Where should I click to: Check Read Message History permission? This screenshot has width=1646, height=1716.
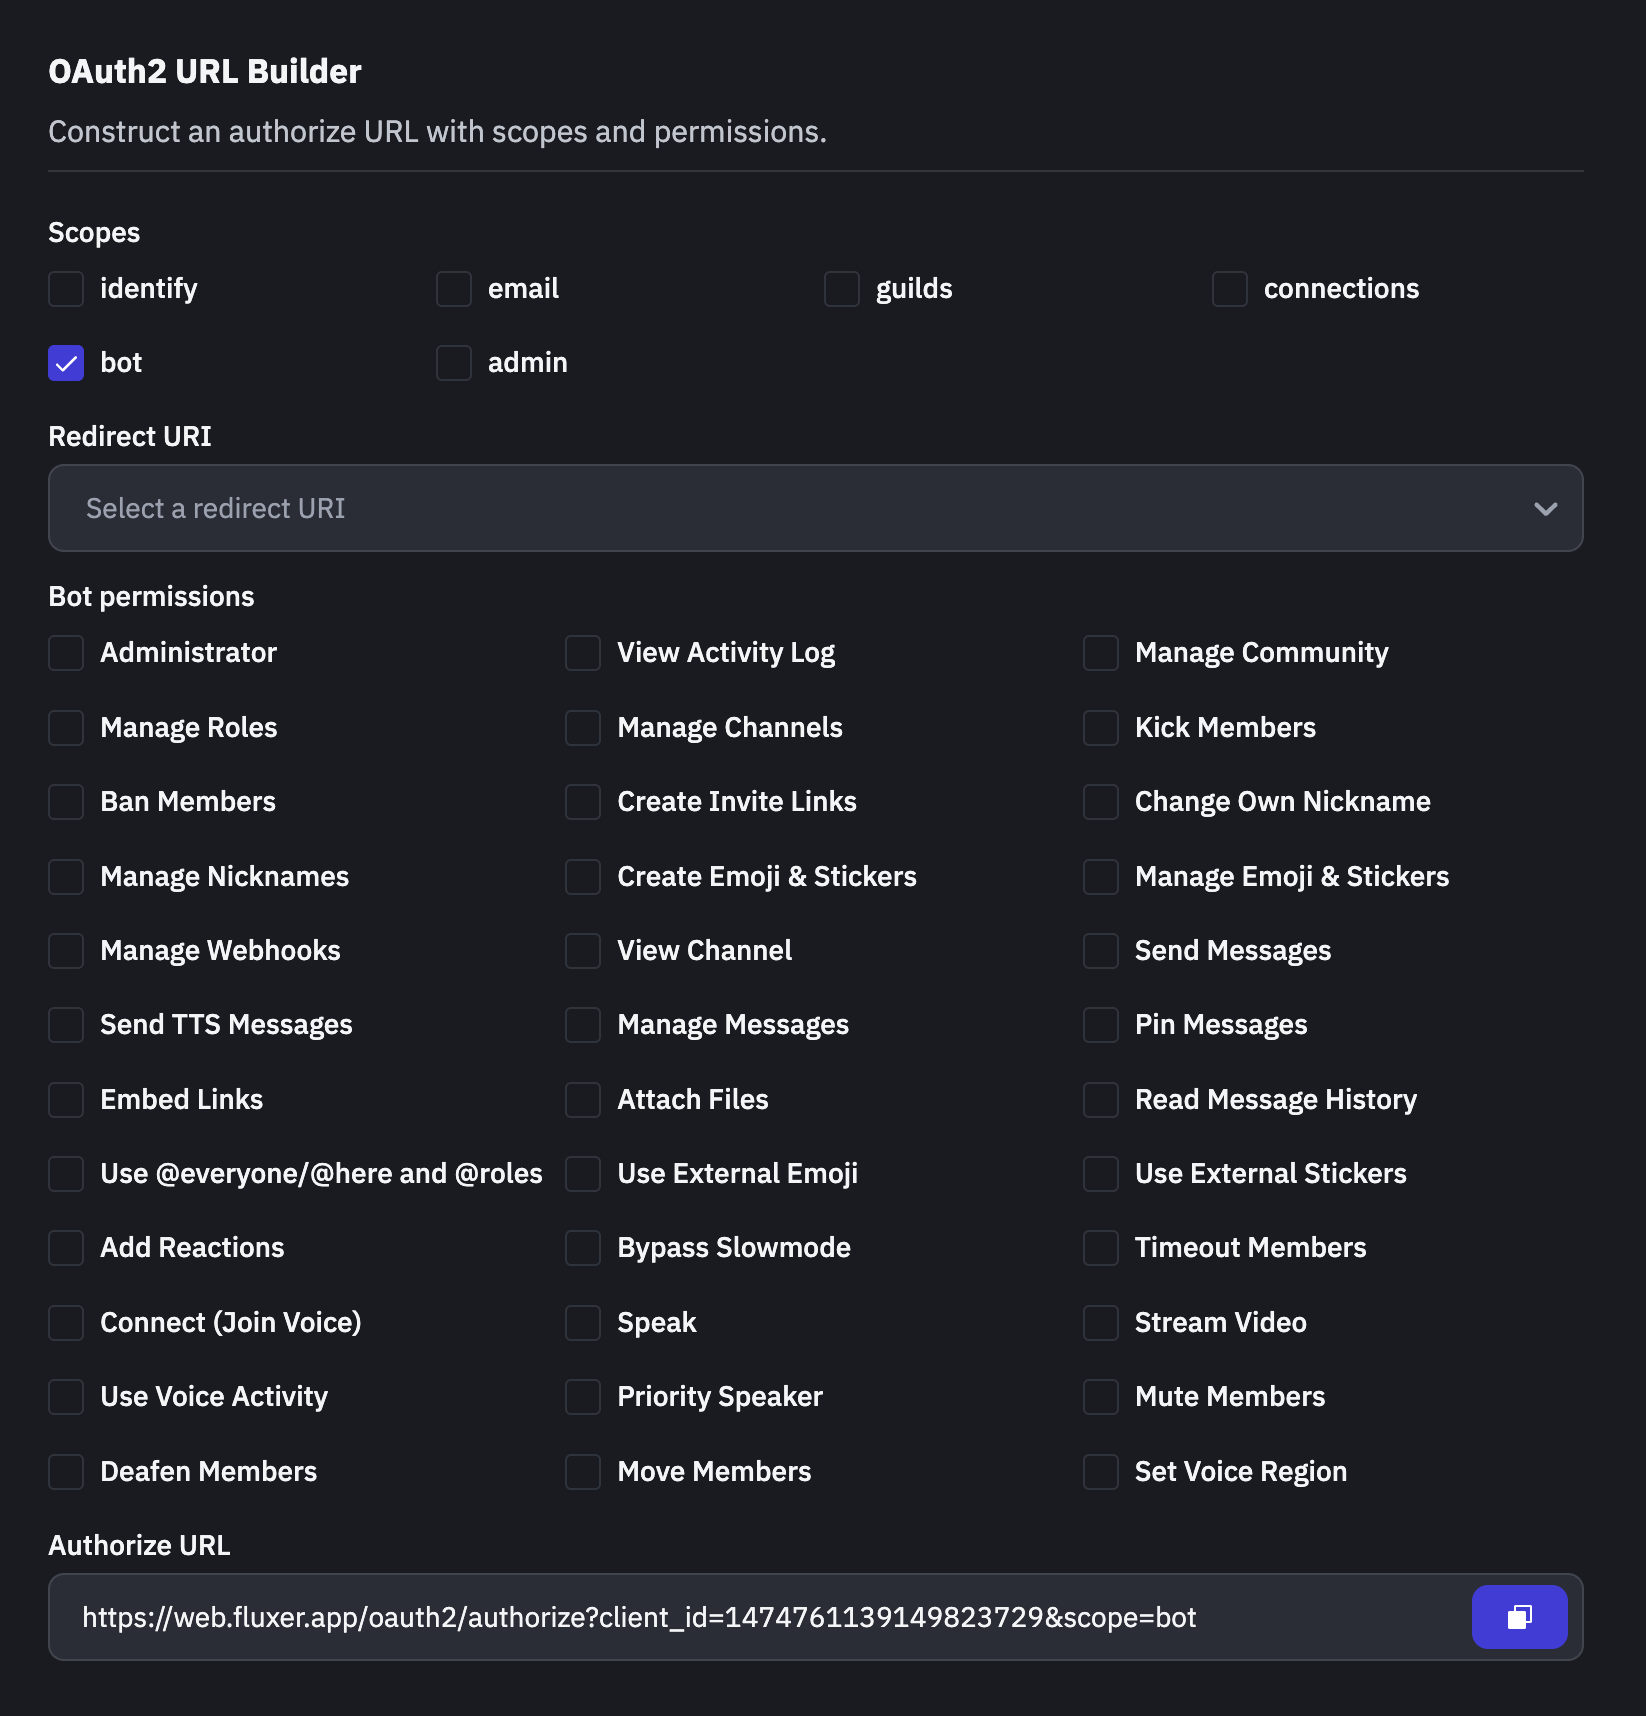pyautogui.click(x=1101, y=1100)
